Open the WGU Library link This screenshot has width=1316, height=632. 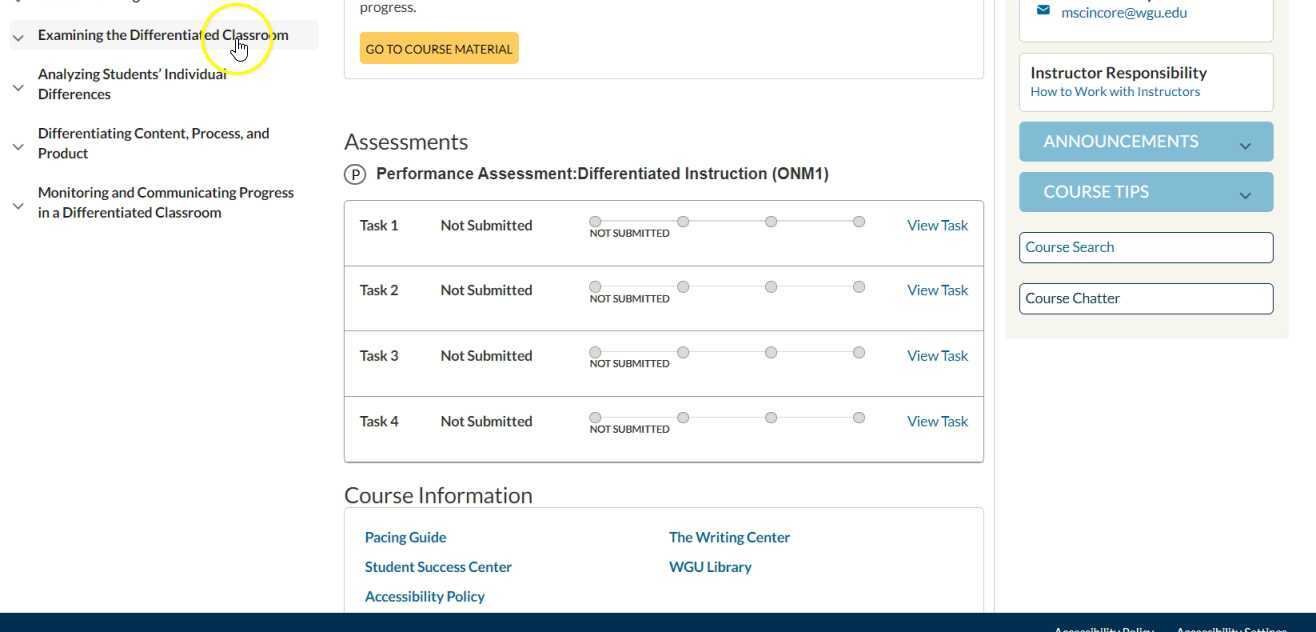pos(710,567)
